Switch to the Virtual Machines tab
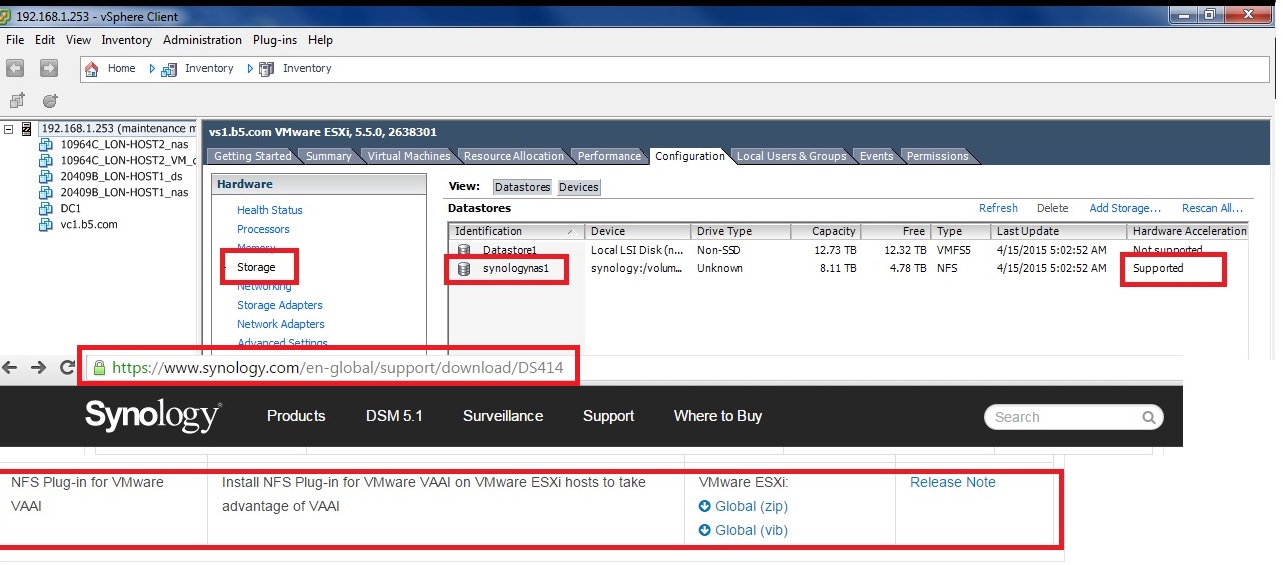 (x=408, y=156)
